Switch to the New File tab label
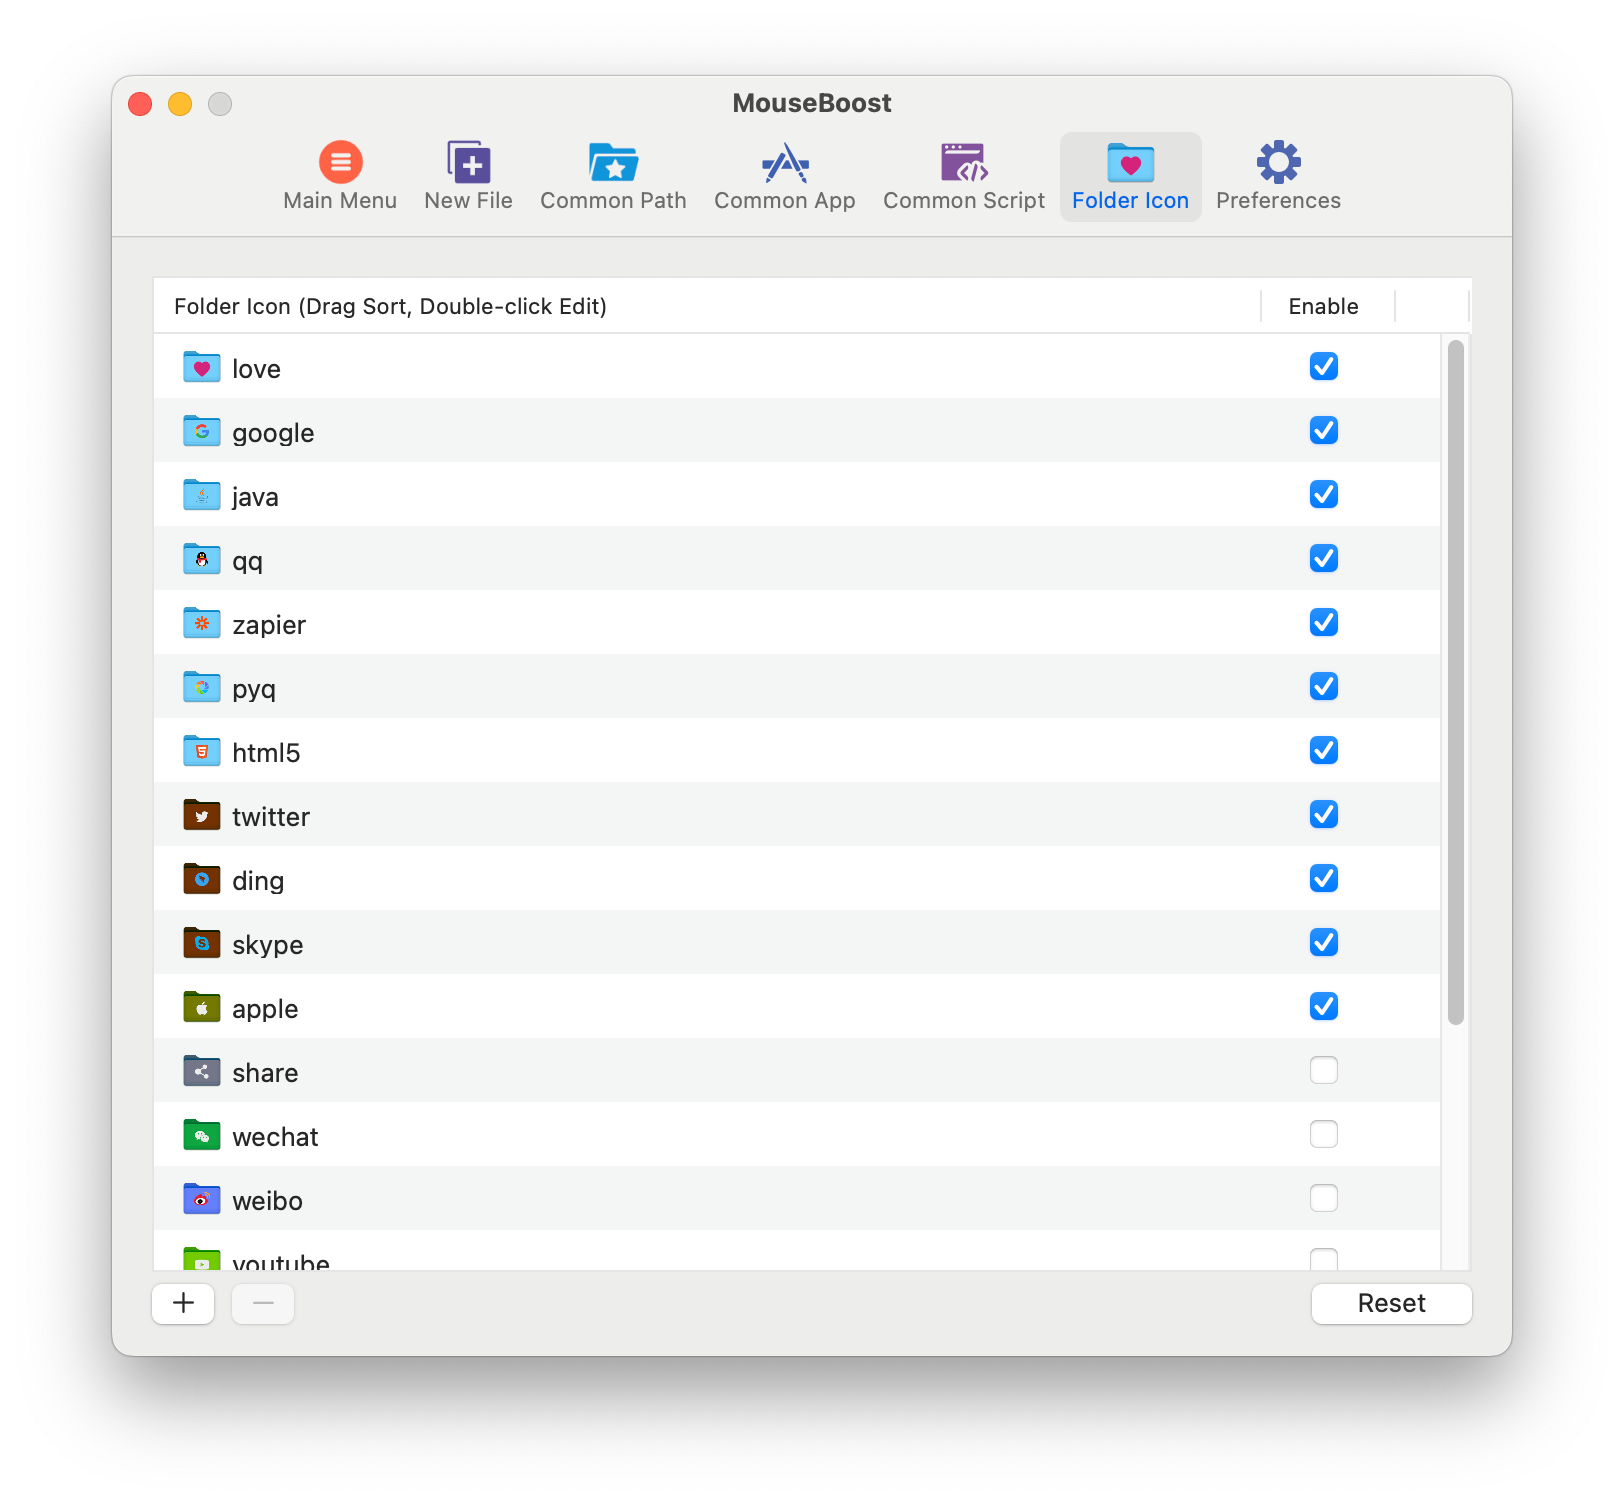 click(x=468, y=201)
